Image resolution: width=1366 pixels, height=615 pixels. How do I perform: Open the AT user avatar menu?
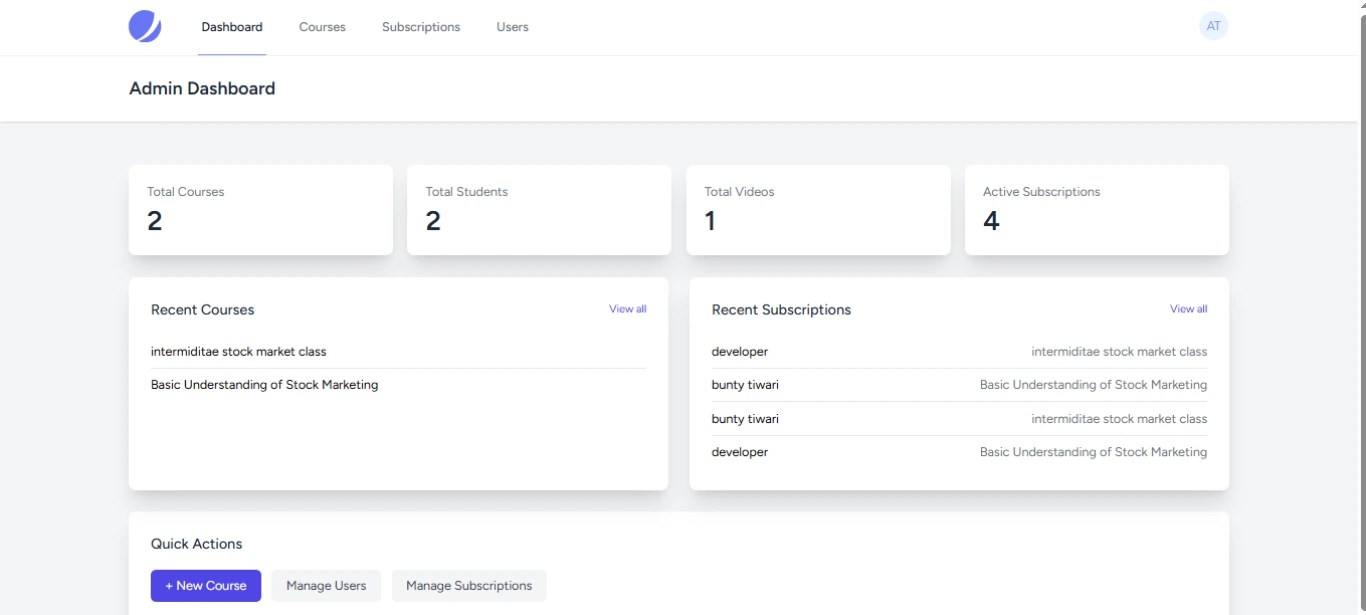(1213, 26)
